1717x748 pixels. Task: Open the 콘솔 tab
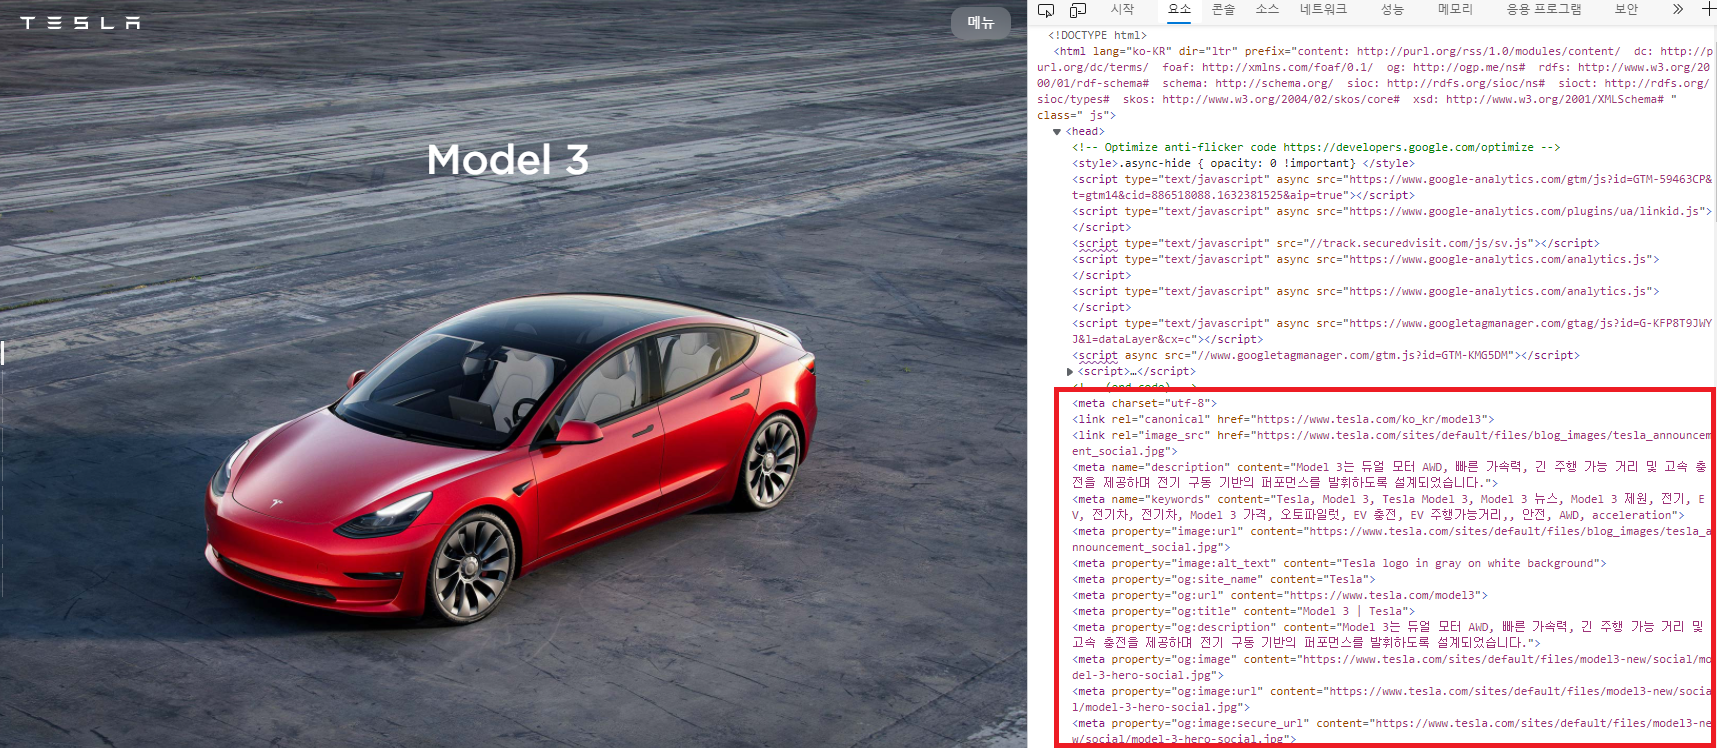pos(1223,9)
